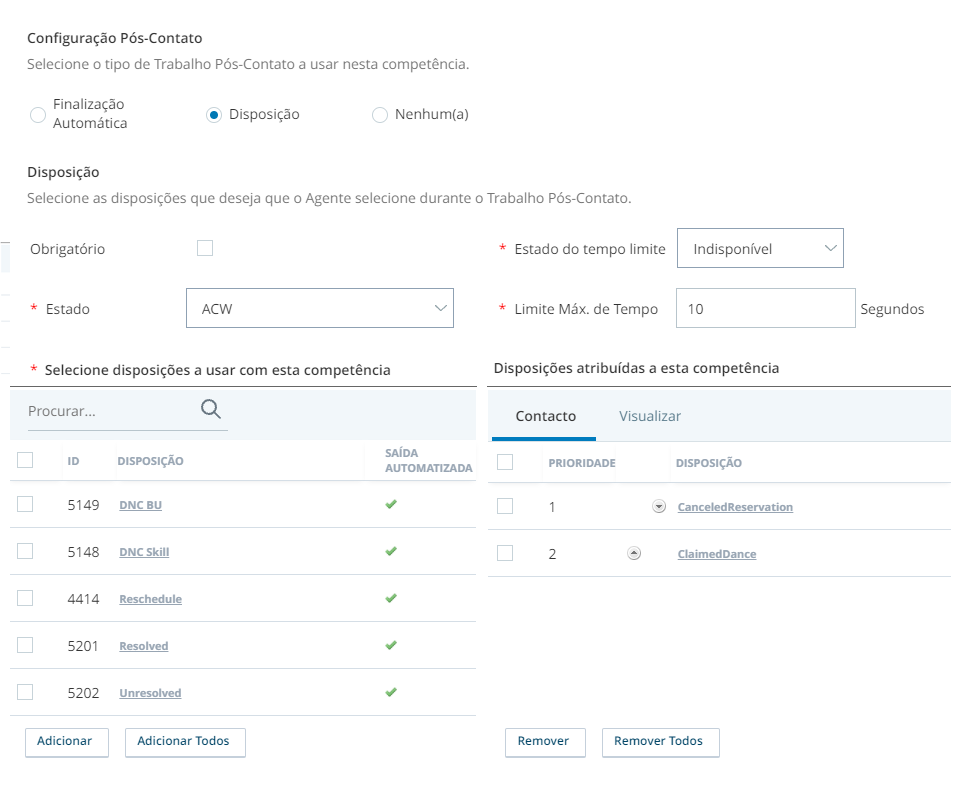Switch to the Visualizar tab
Screen dimensions: 963x792
tap(650, 416)
